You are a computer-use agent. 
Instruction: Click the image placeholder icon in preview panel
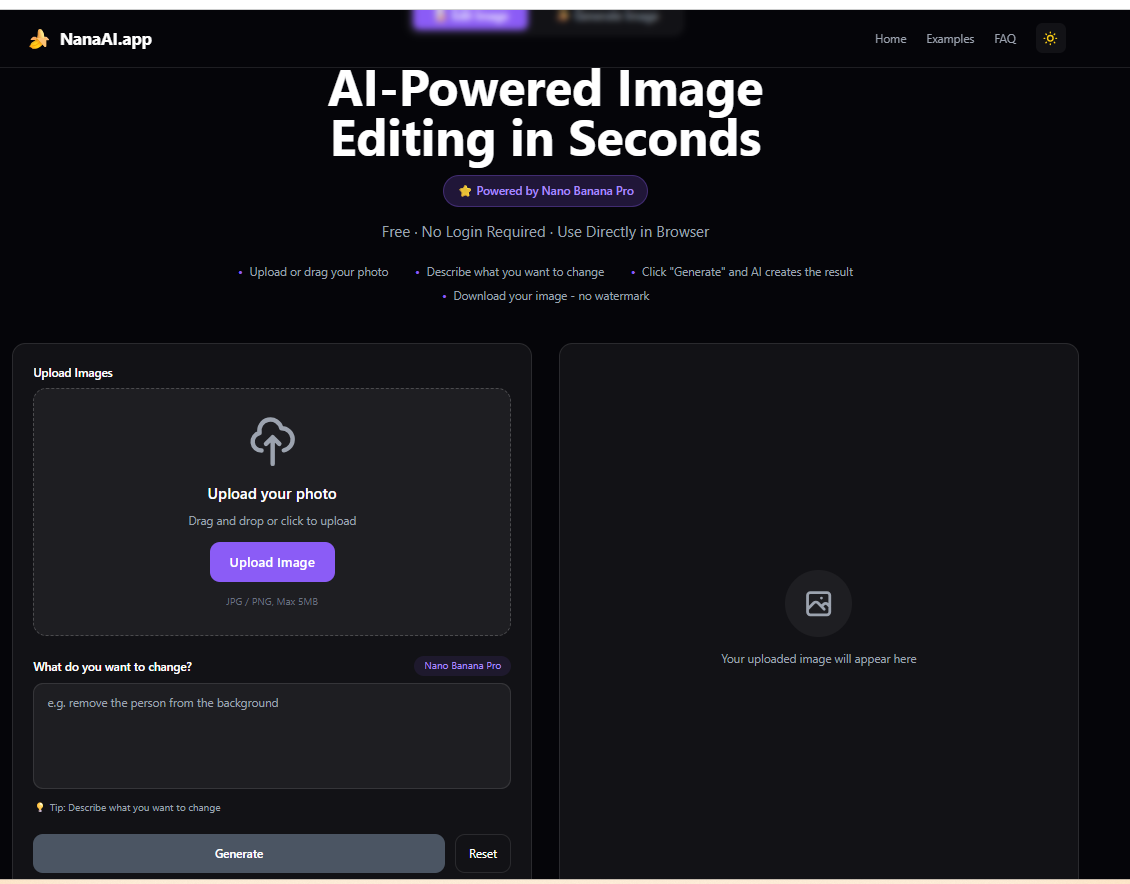(818, 603)
